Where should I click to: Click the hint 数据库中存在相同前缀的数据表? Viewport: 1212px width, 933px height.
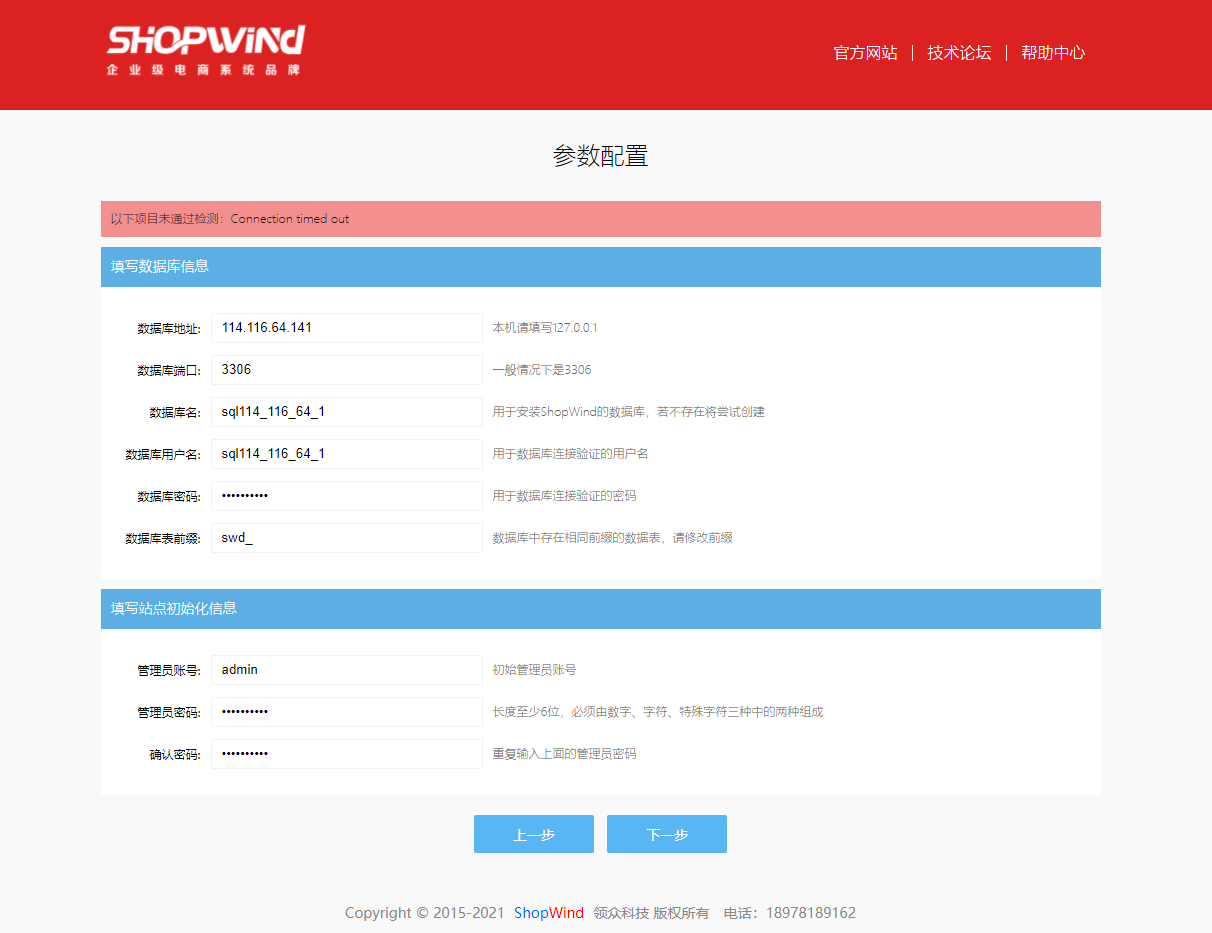click(613, 538)
